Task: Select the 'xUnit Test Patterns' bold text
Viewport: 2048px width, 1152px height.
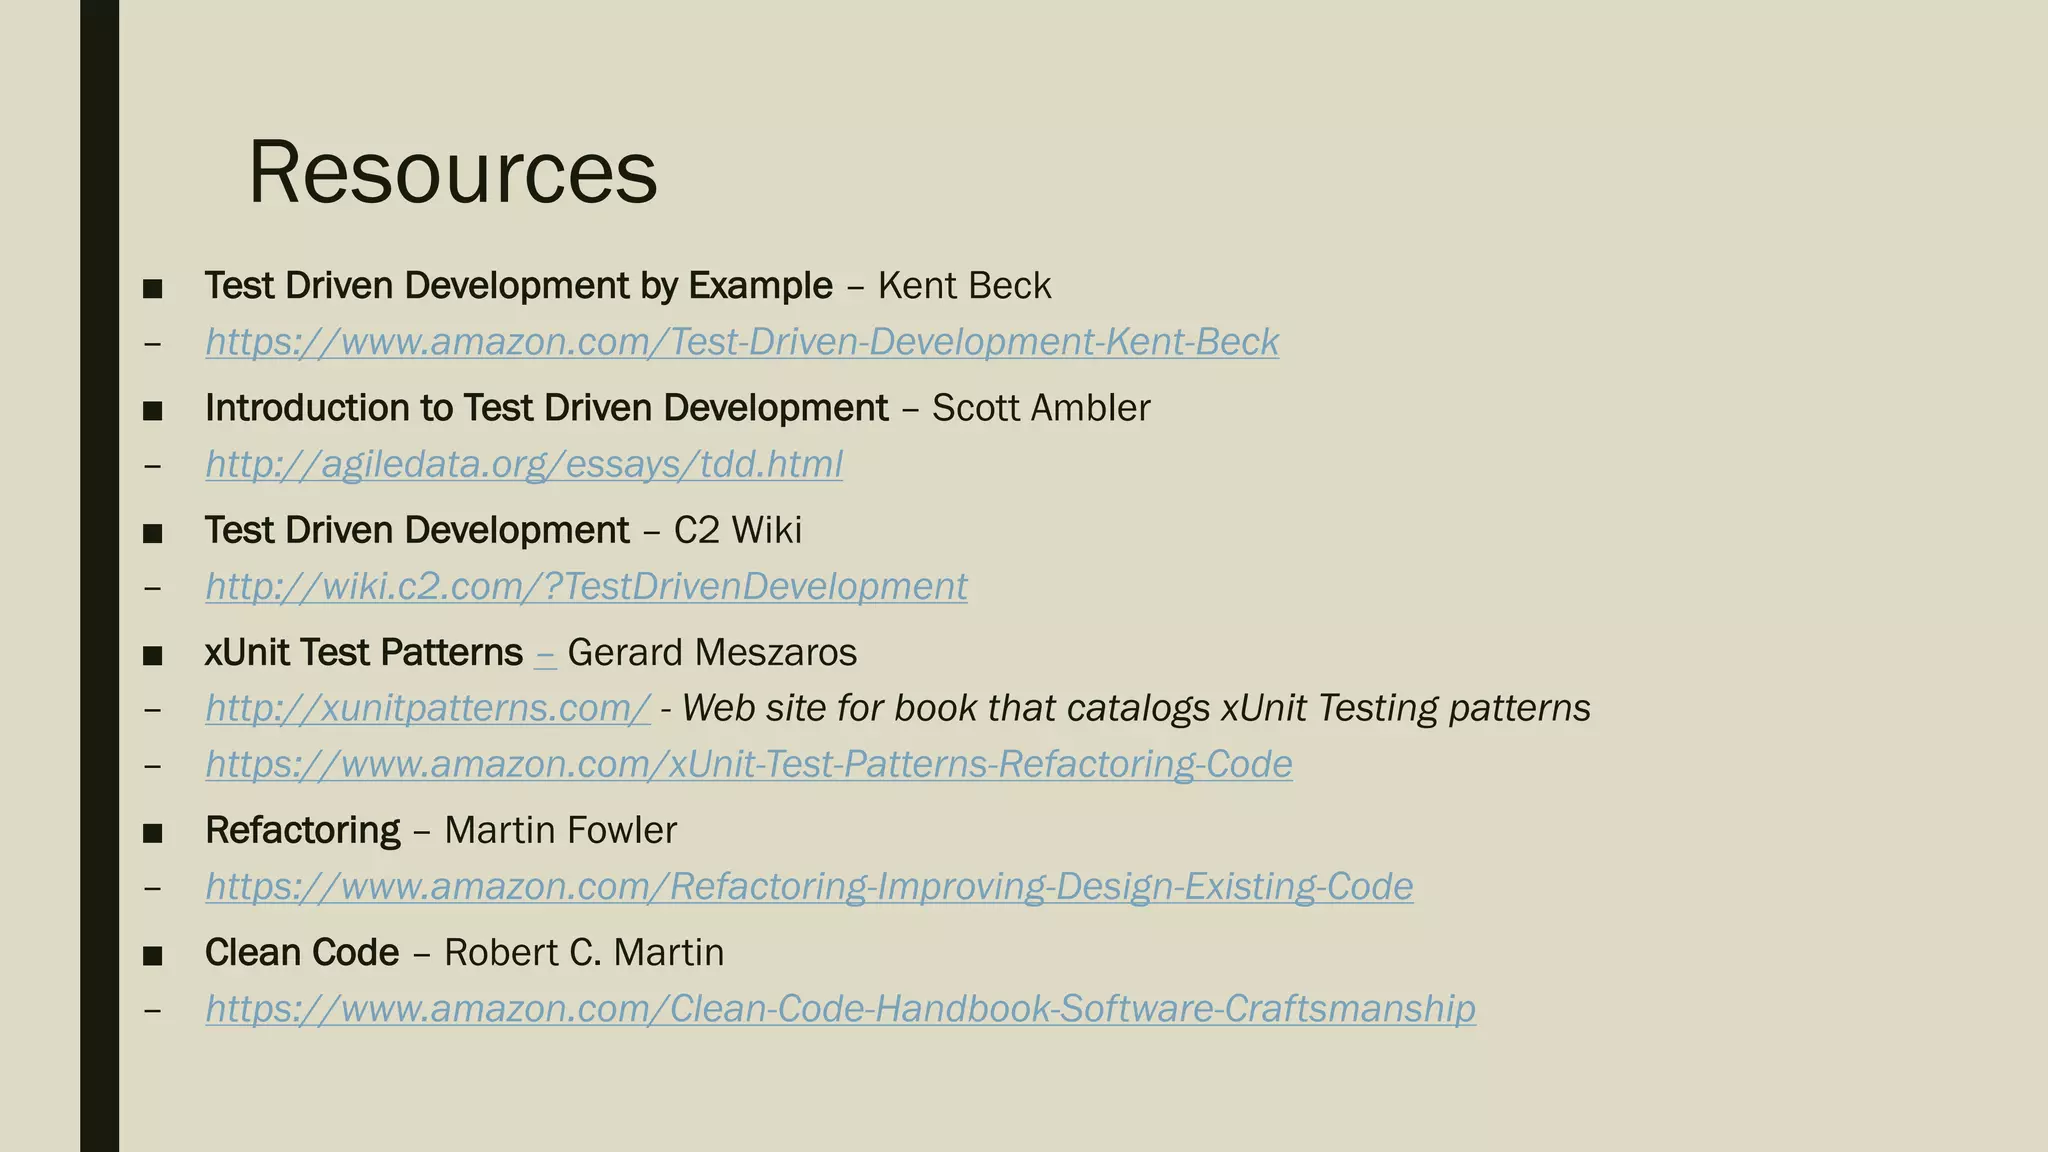Action: tap(364, 652)
